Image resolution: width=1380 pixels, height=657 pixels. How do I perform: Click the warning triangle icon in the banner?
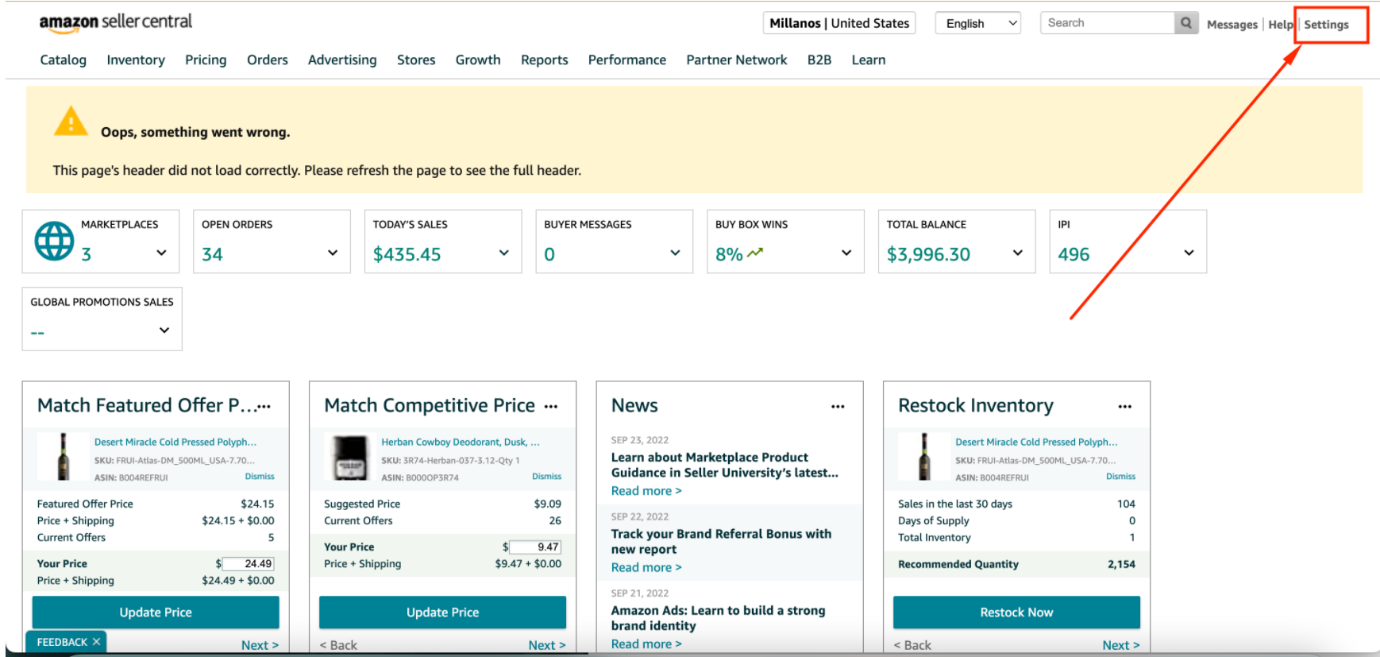tap(71, 122)
